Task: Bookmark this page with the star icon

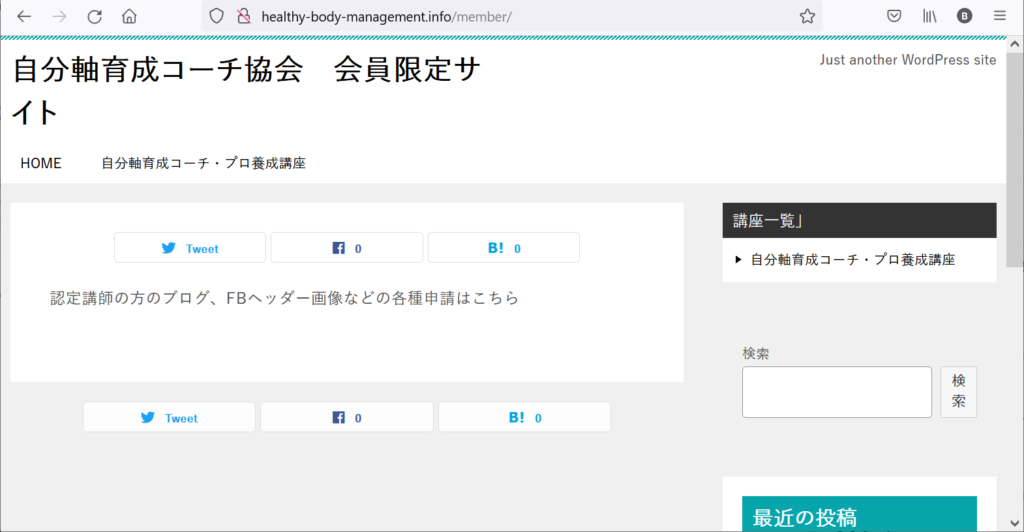Action: (807, 16)
